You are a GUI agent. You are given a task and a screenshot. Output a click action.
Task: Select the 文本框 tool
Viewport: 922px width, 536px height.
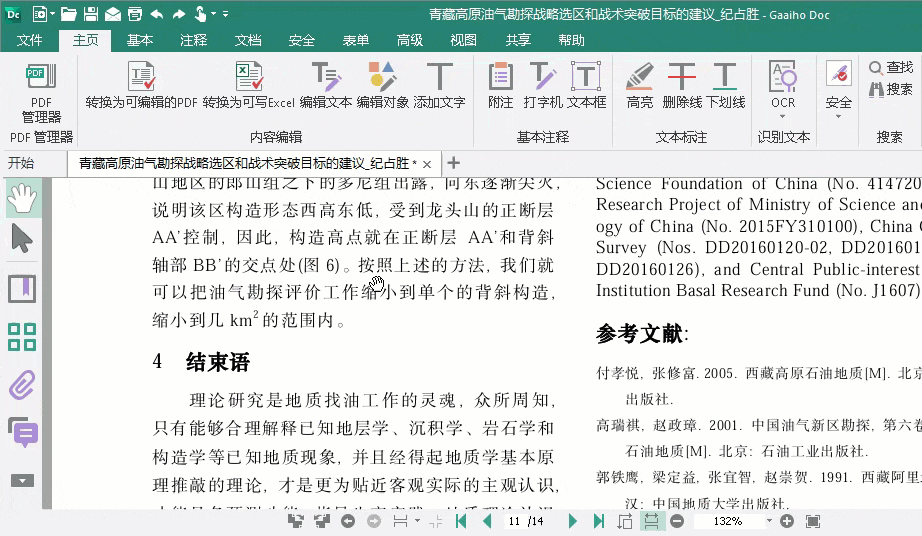click(586, 85)
